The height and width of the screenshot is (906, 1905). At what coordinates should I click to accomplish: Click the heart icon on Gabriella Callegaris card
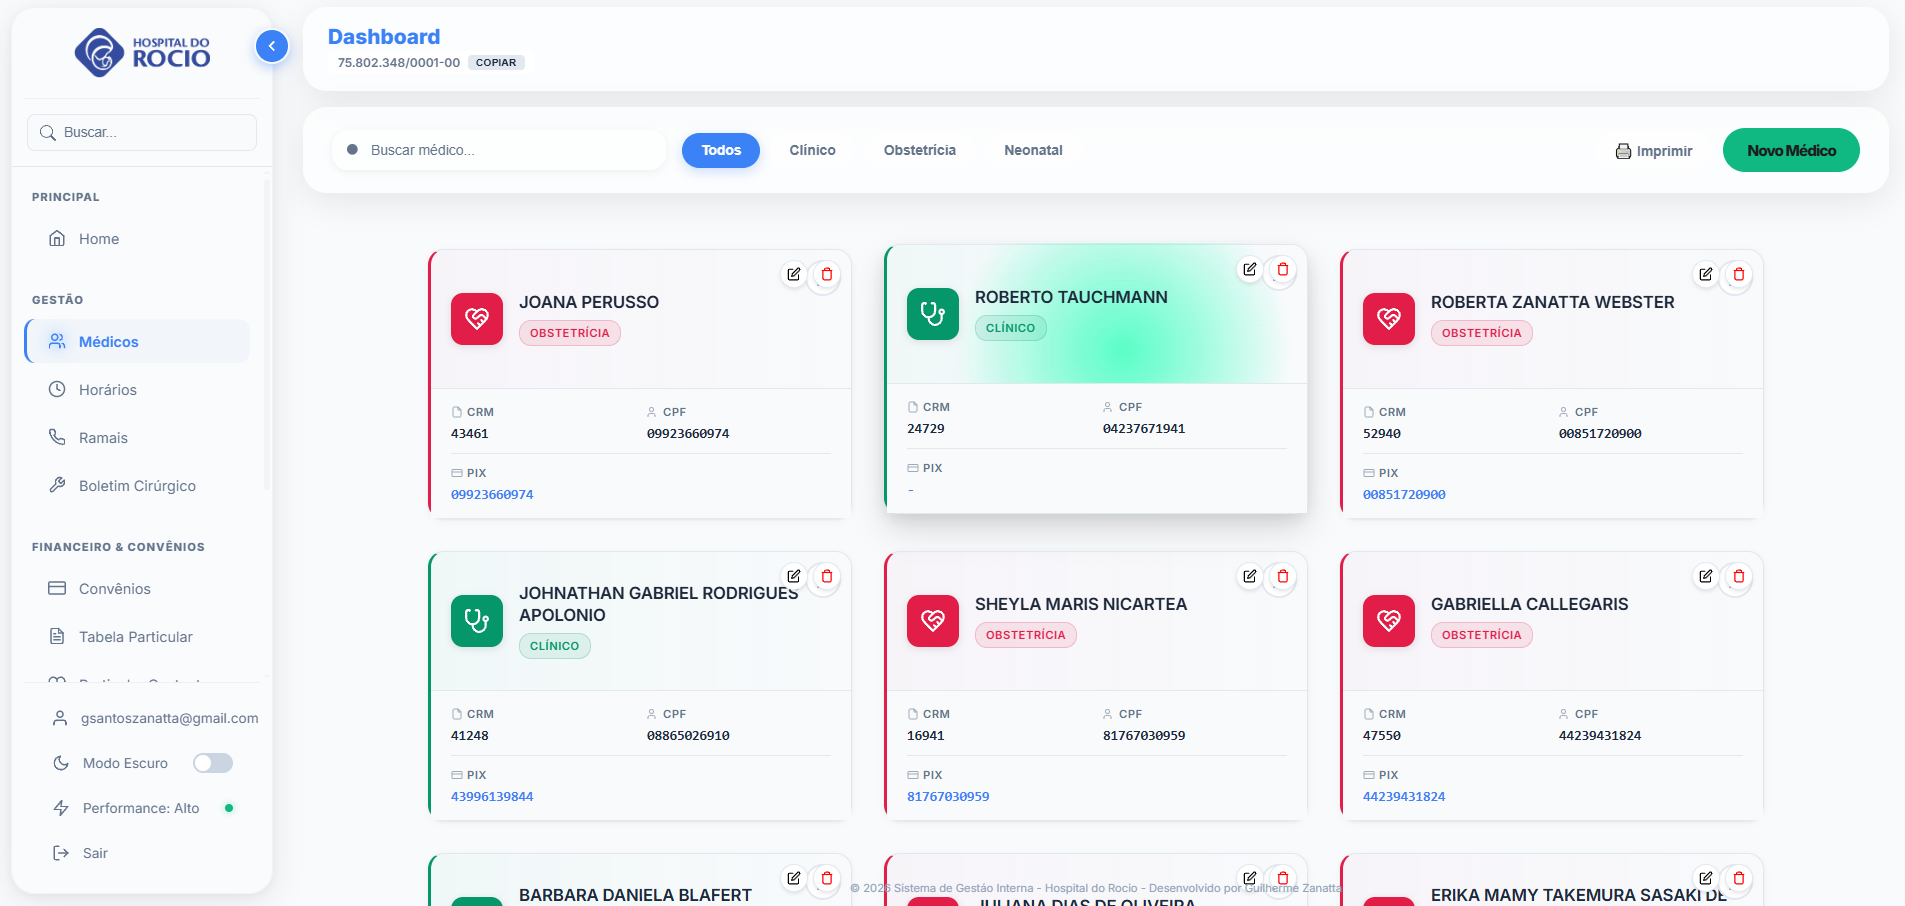pyautogui.click(x=1388, y=621)
